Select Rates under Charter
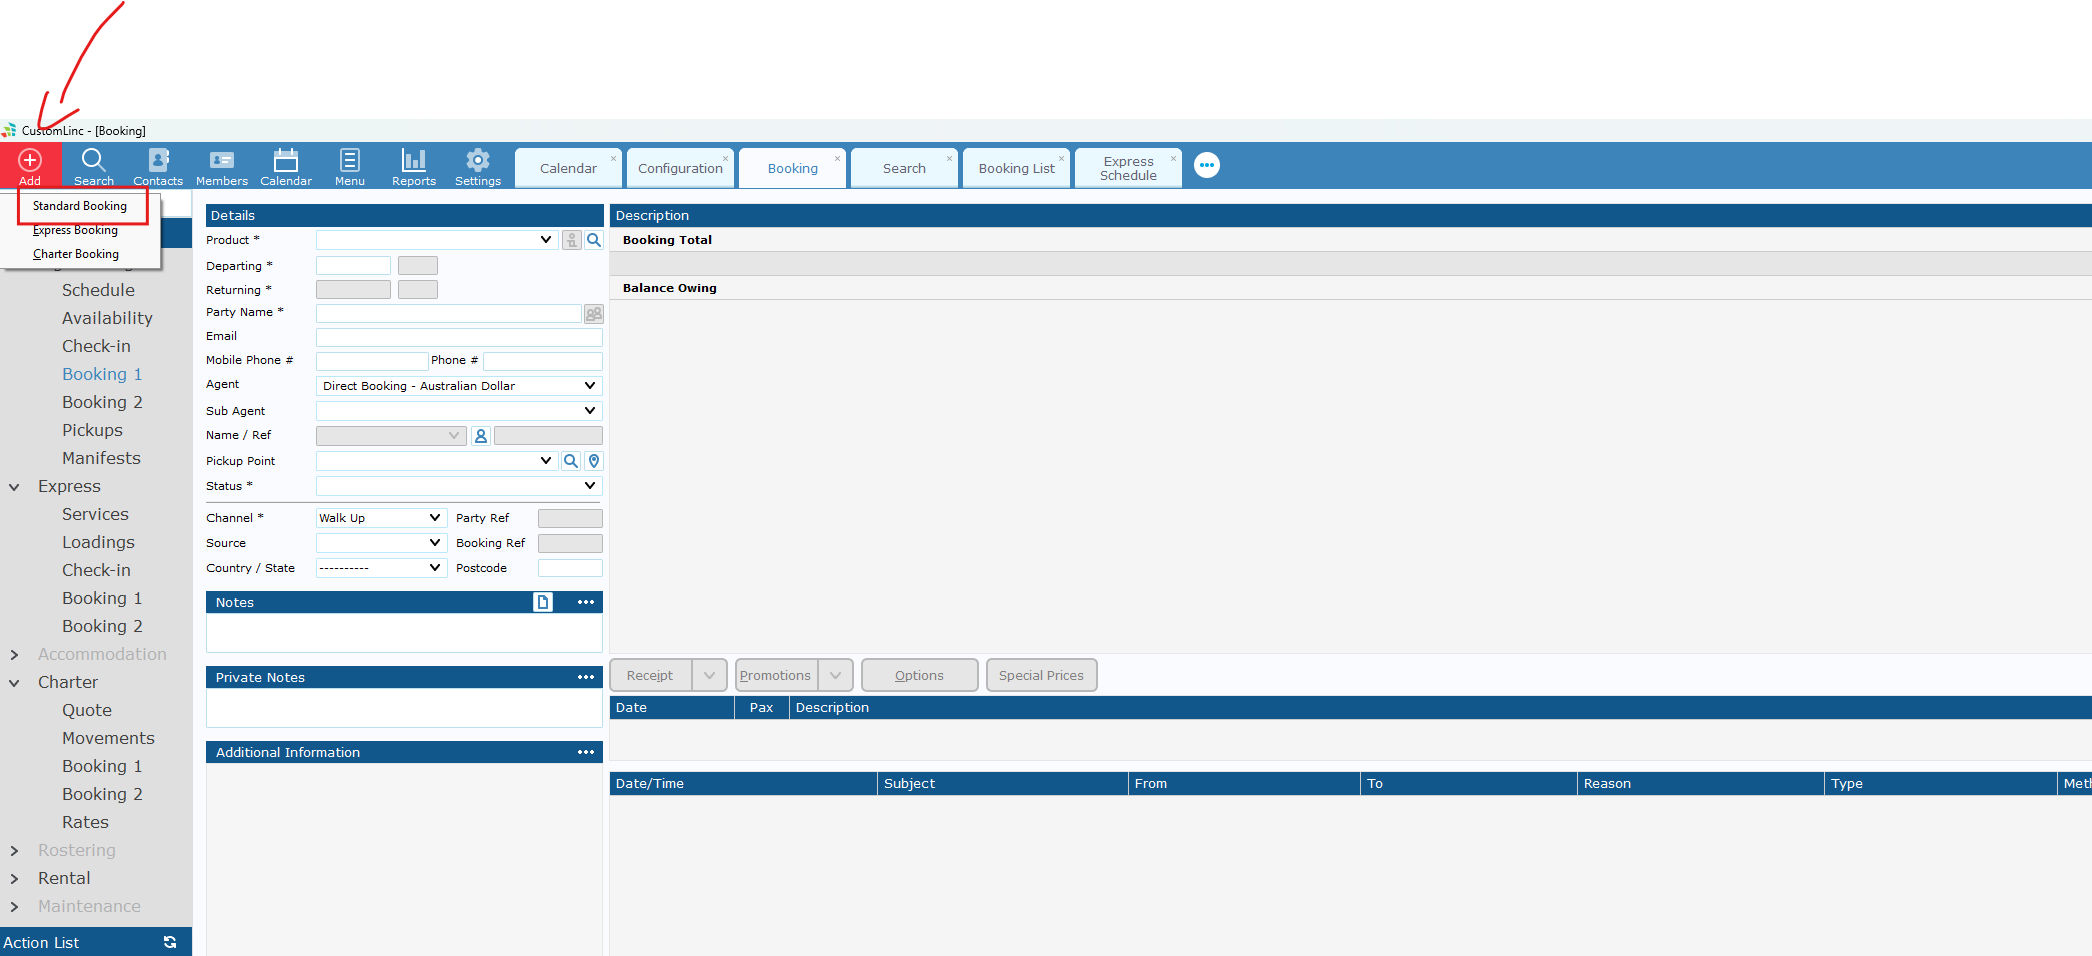Viewport: 2092px width, 956px height. tap(85, 822)
